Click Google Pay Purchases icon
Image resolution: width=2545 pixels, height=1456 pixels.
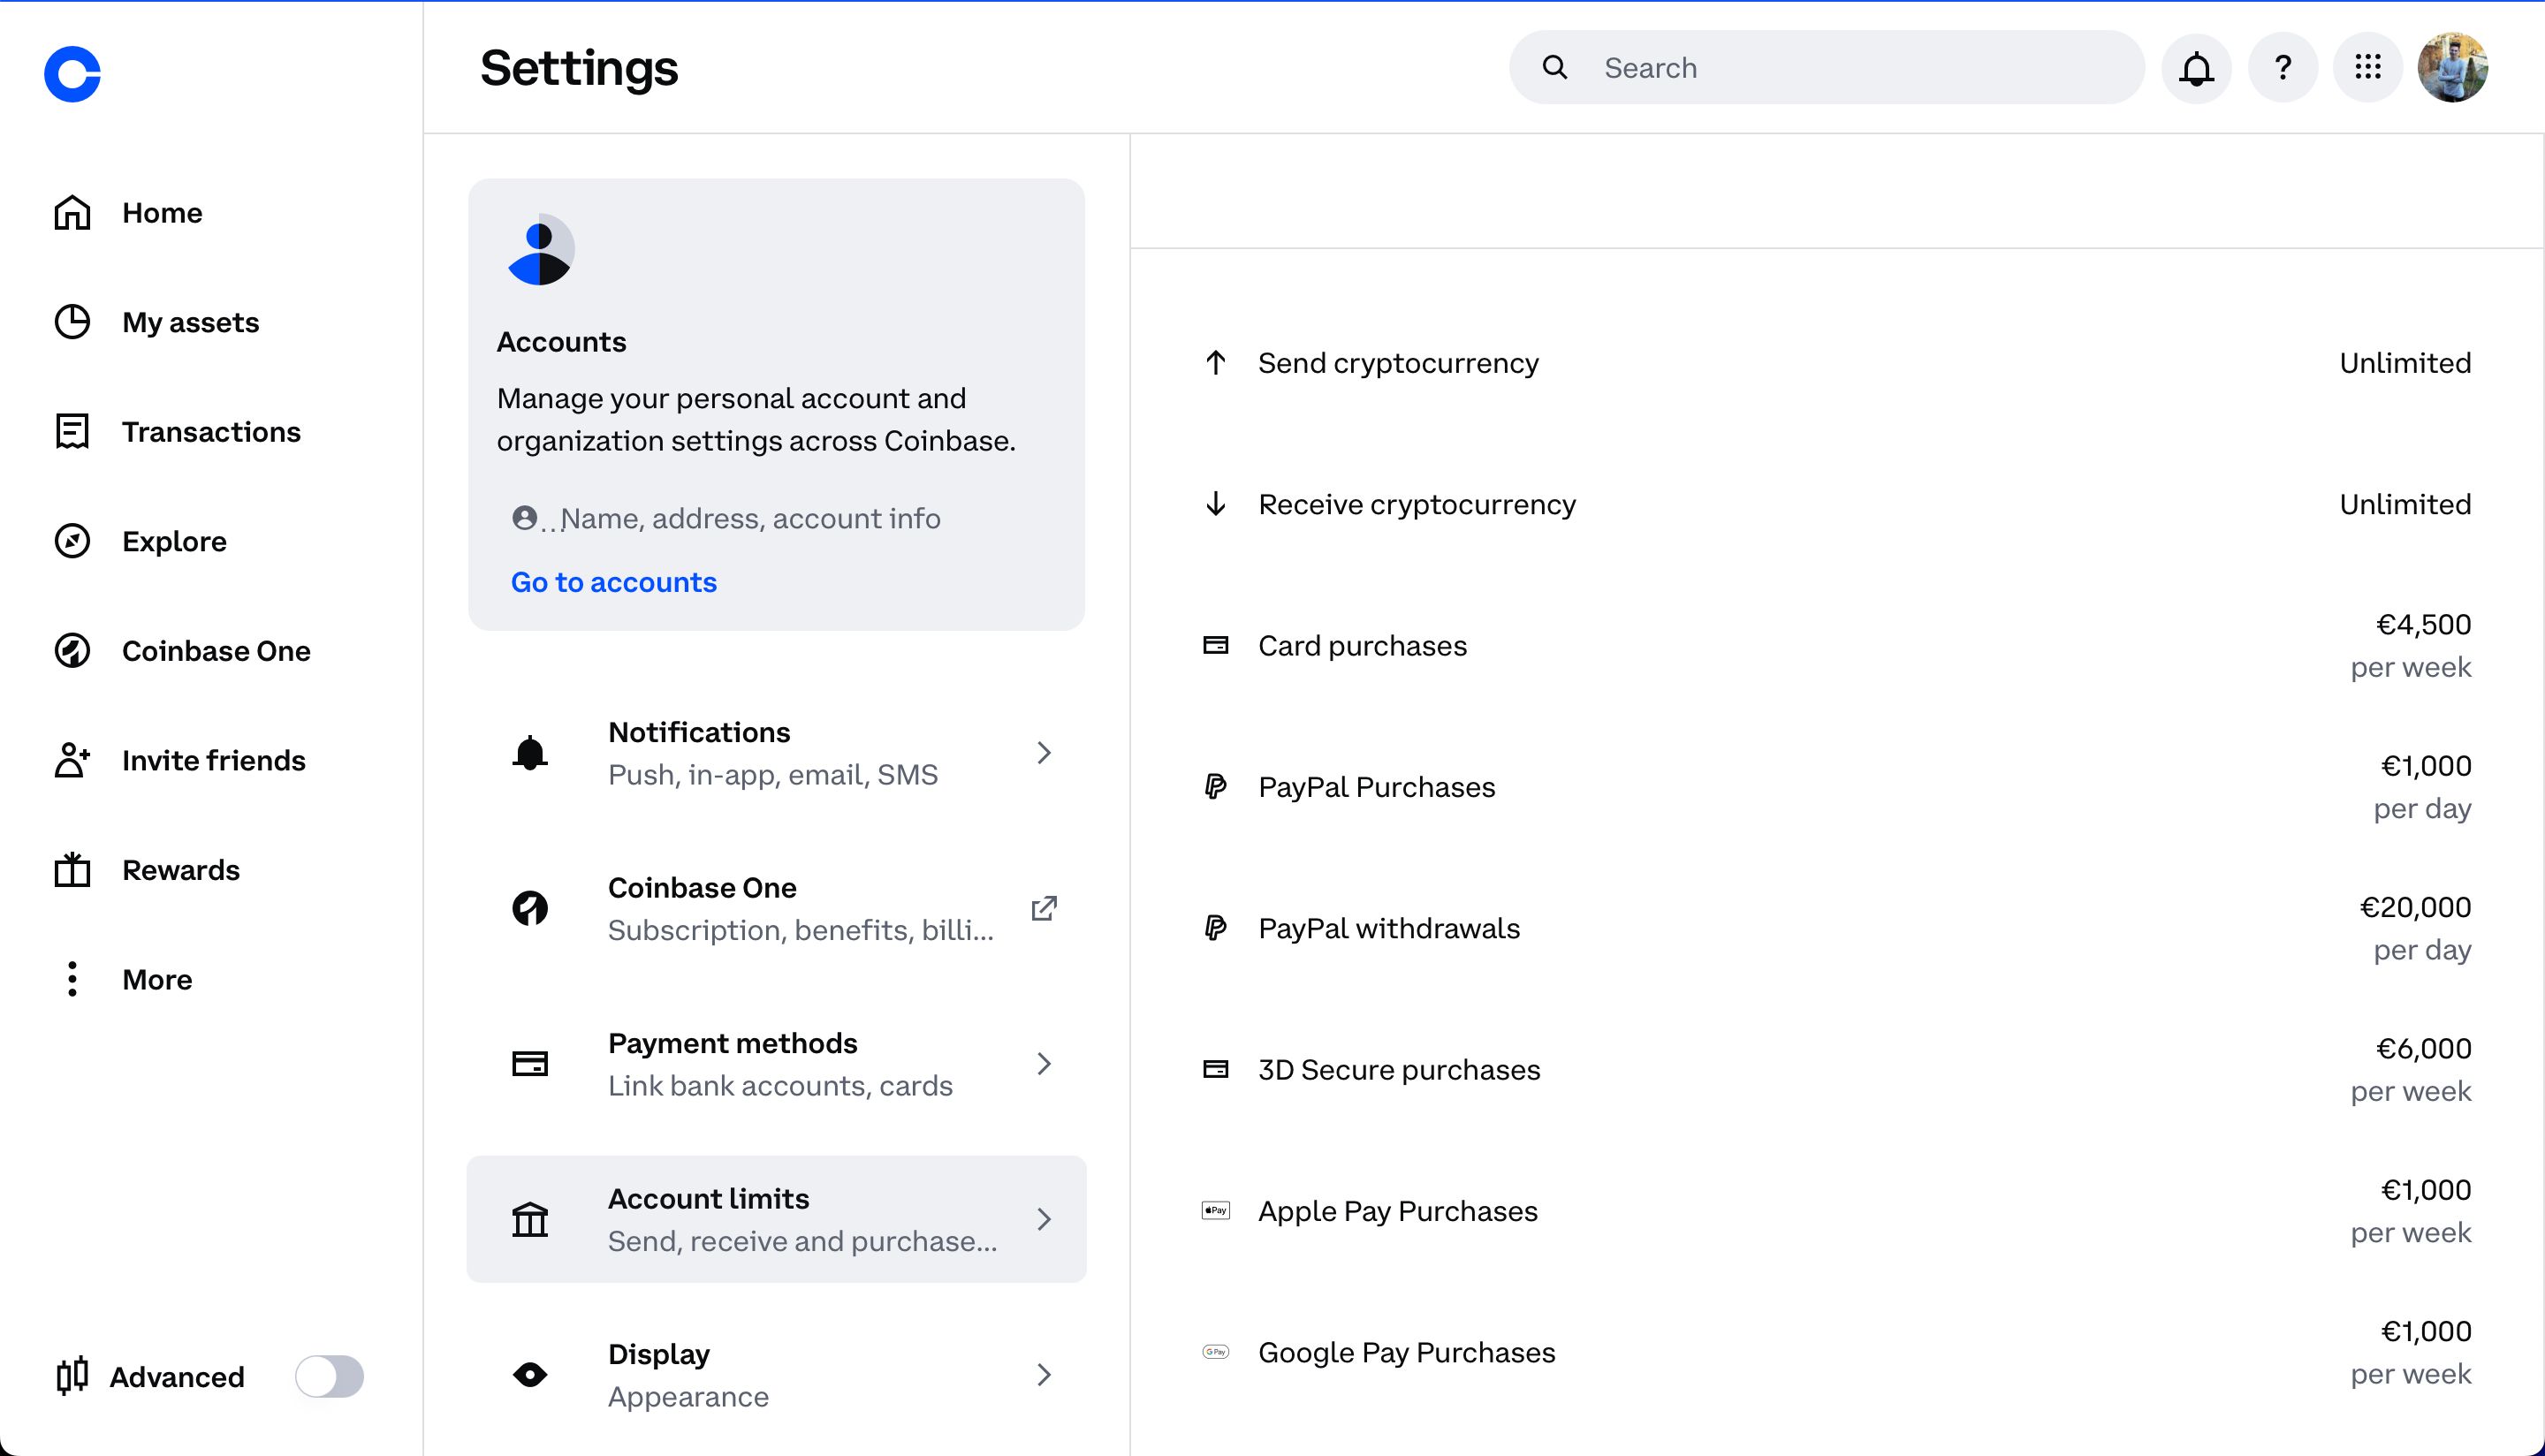pyautogui.click(x=1215, y=1351)
